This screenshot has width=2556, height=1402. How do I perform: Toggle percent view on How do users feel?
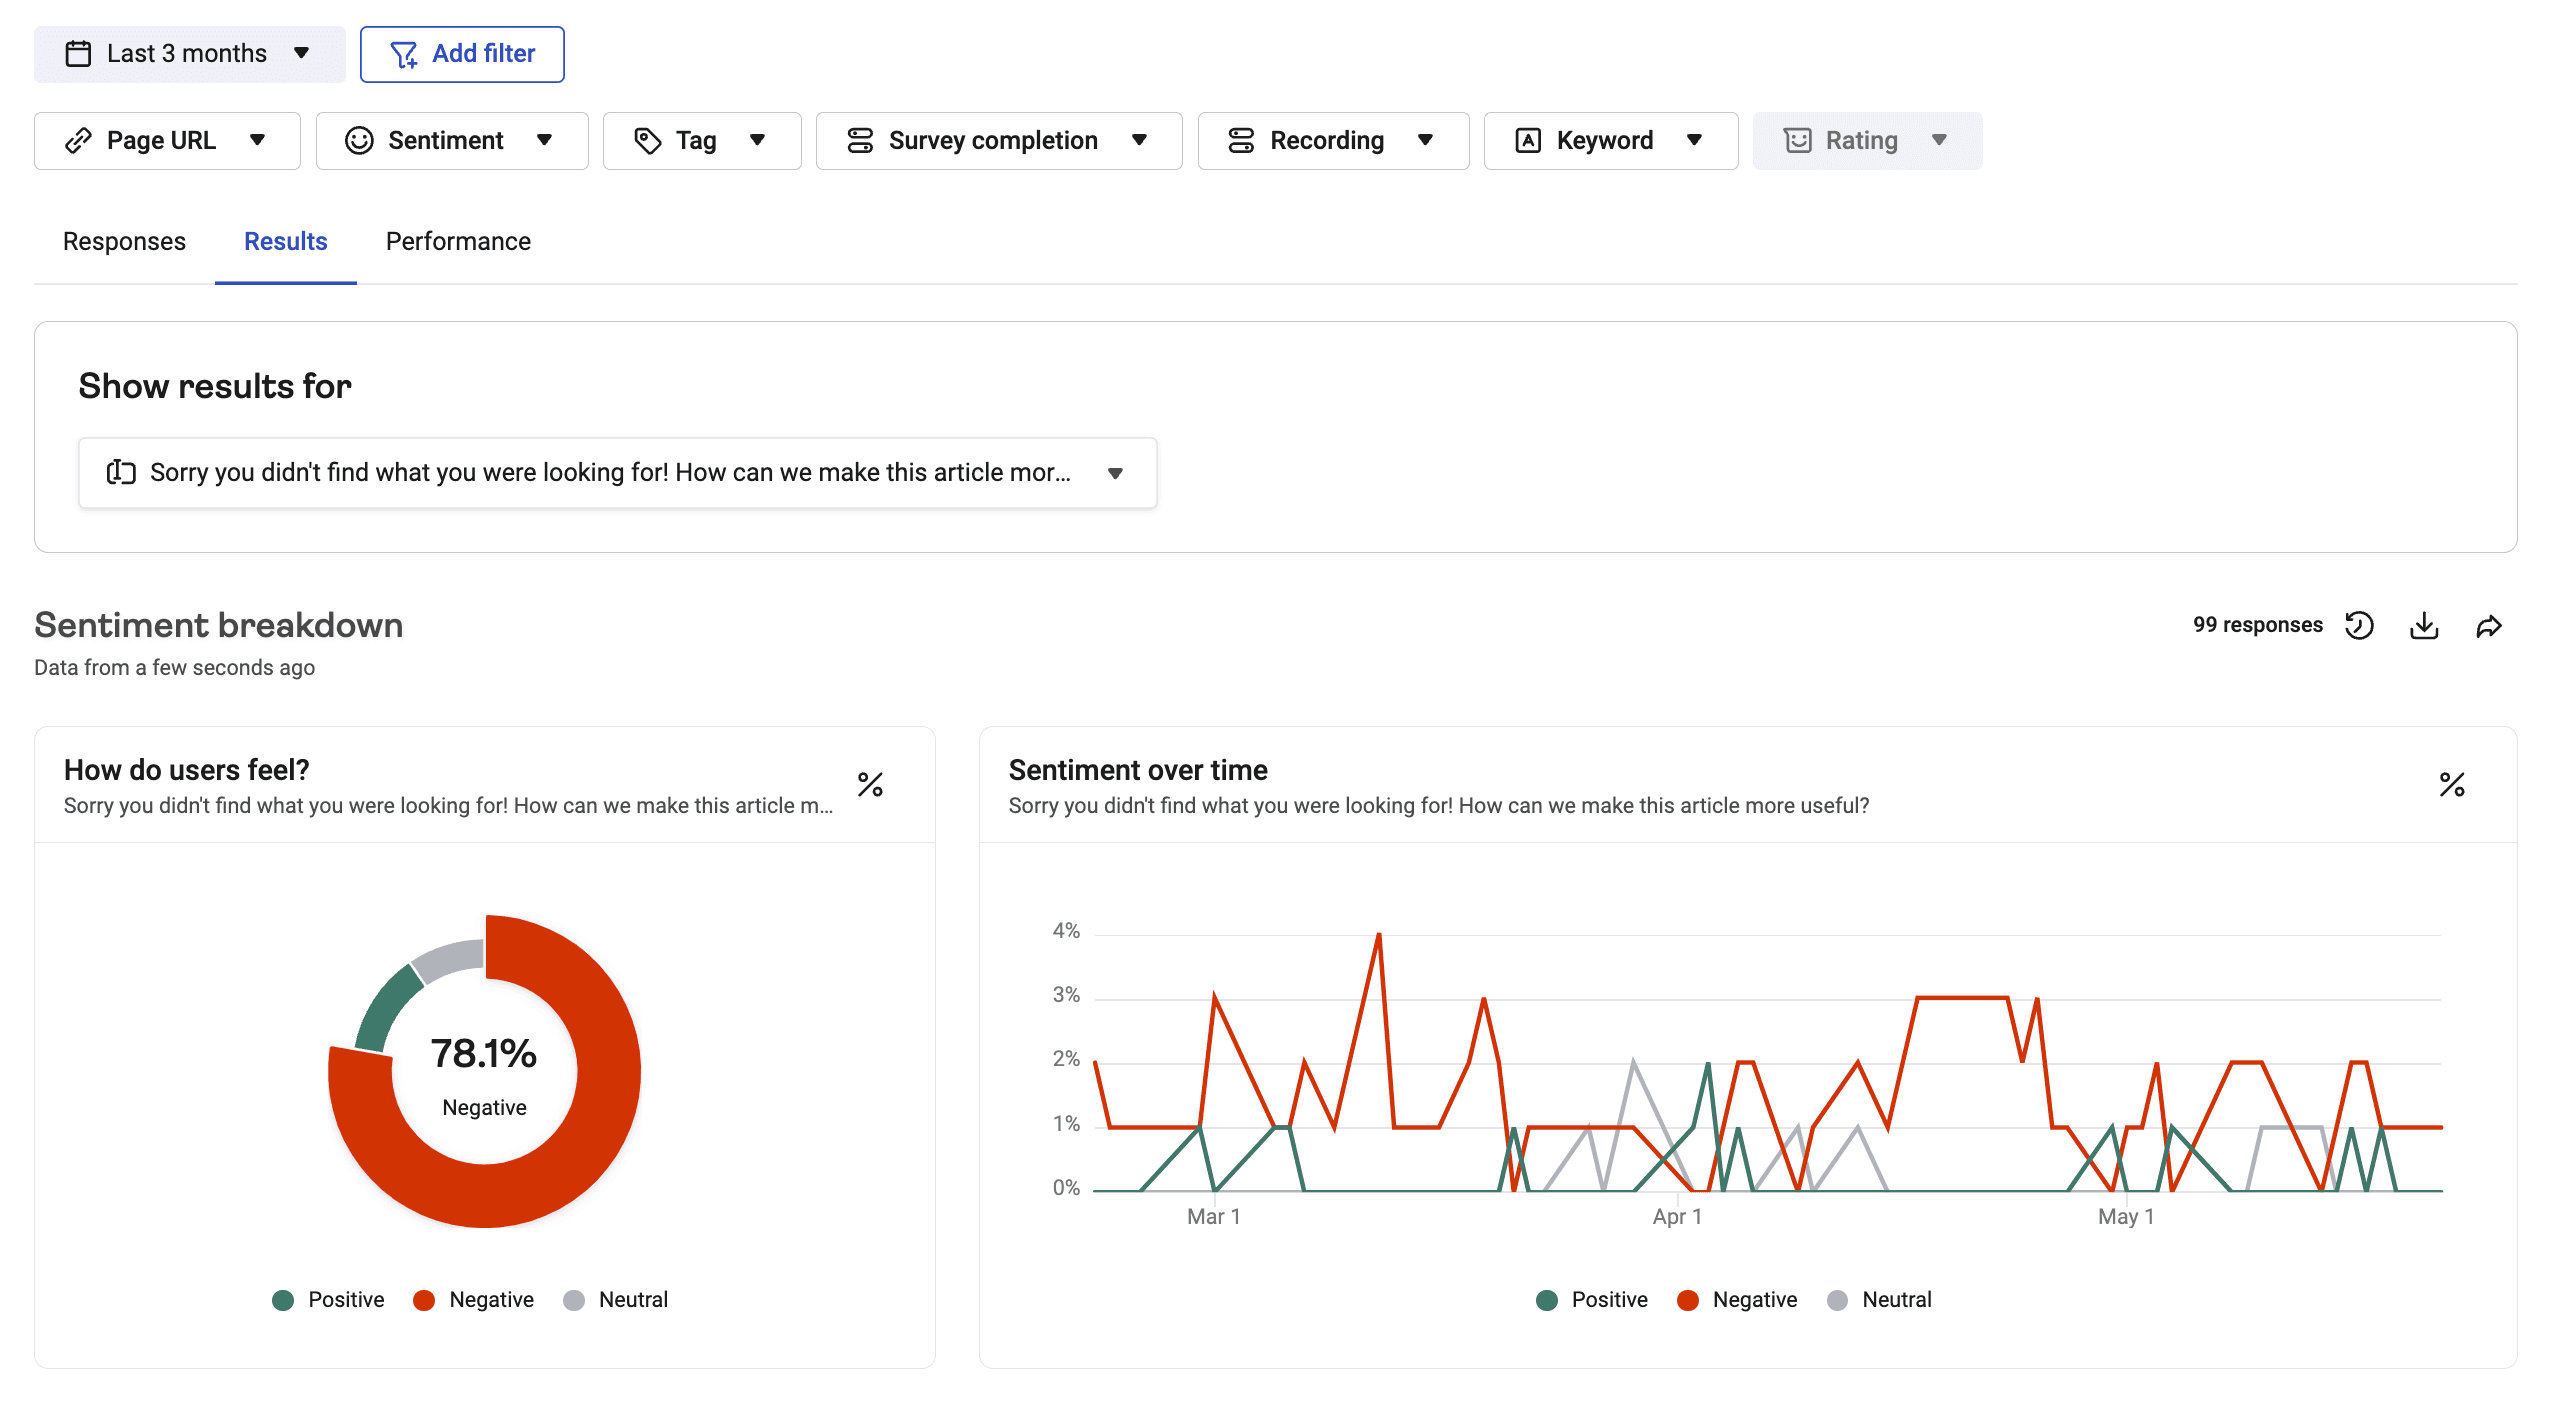tap(870, 785)
